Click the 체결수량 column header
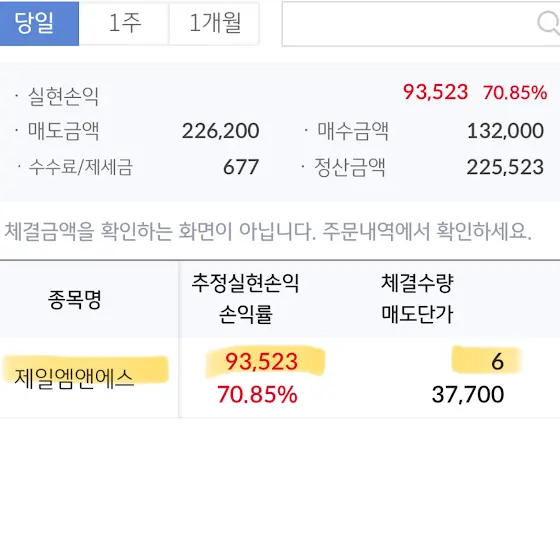 [x=417, y=283]
